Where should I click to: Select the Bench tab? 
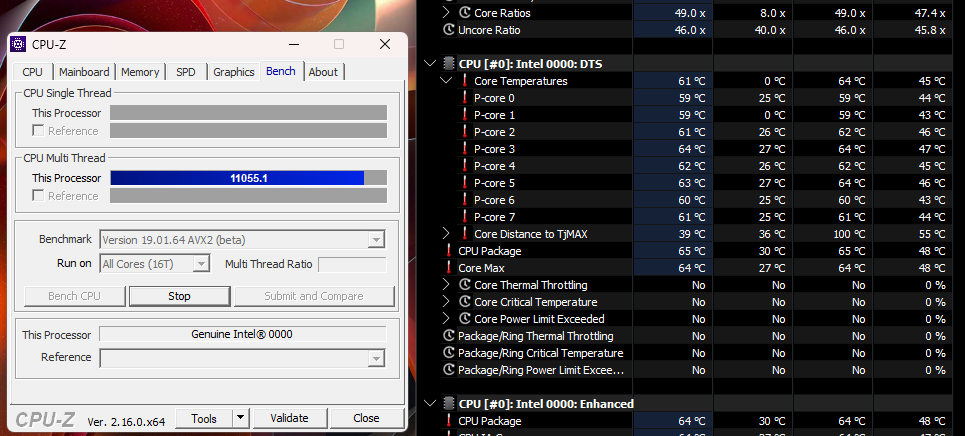tap(281, 71)
